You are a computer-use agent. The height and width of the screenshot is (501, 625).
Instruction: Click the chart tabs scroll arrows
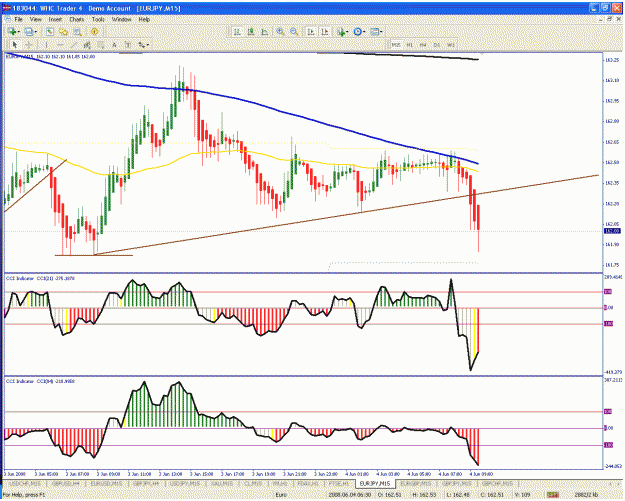click(x=613, y=484)
